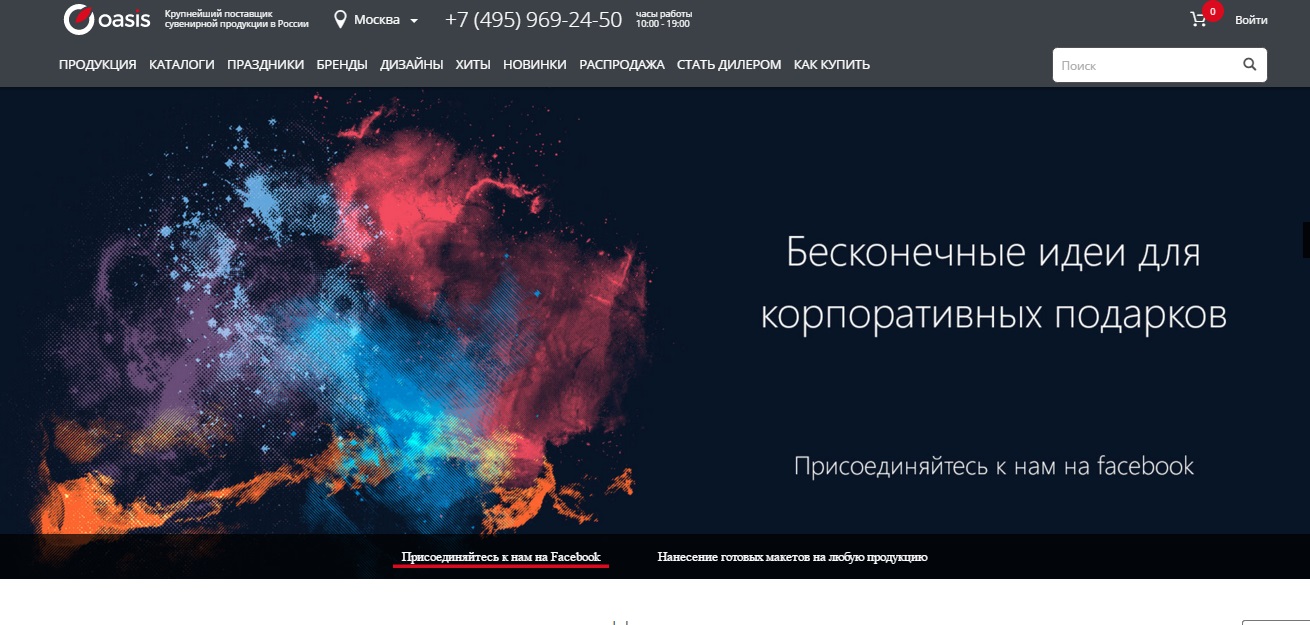The image size is (1310, 625).
Task: Go to the НОВИНКИ section
Action: coord(535,64)
